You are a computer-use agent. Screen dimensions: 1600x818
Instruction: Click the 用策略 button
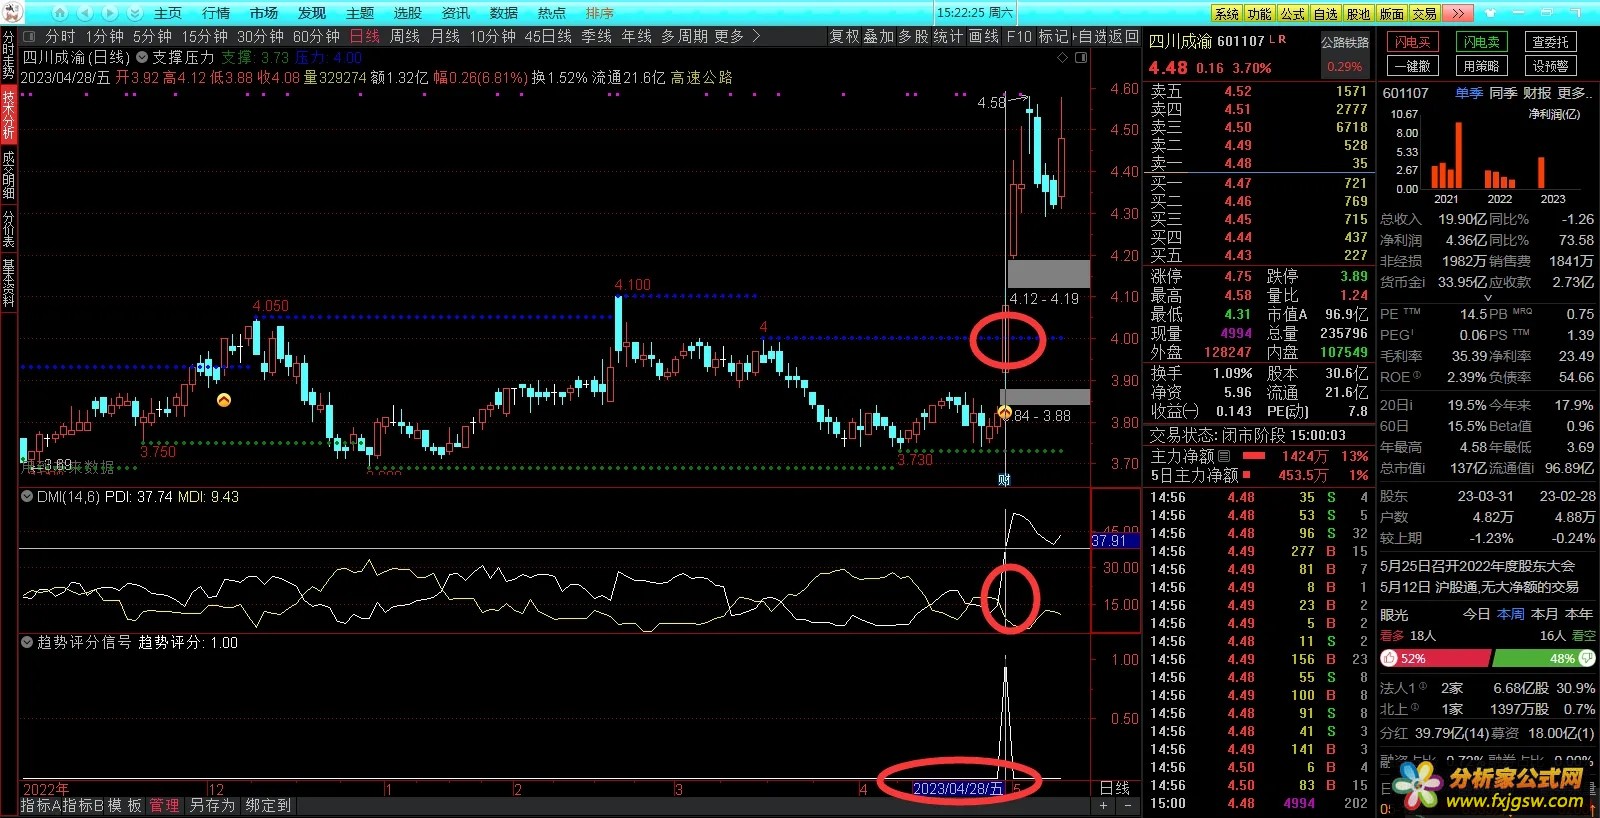pyautogui.click(x=1482, y=66)
